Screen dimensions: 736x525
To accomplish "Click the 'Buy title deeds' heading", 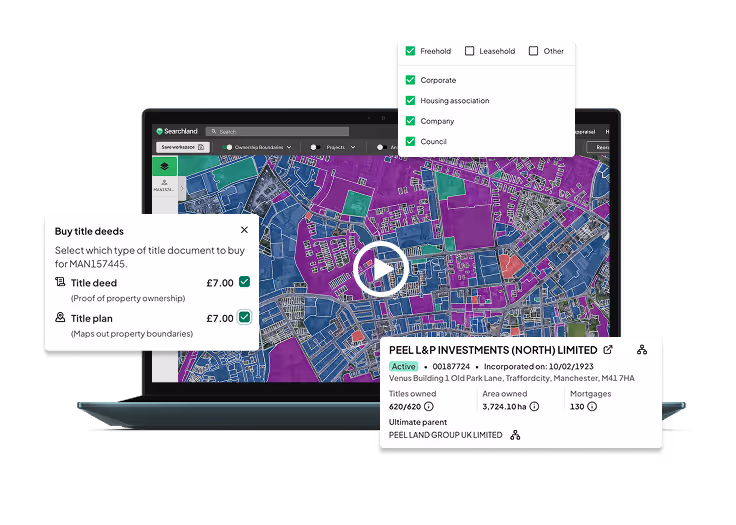I will tap(89, 231).
